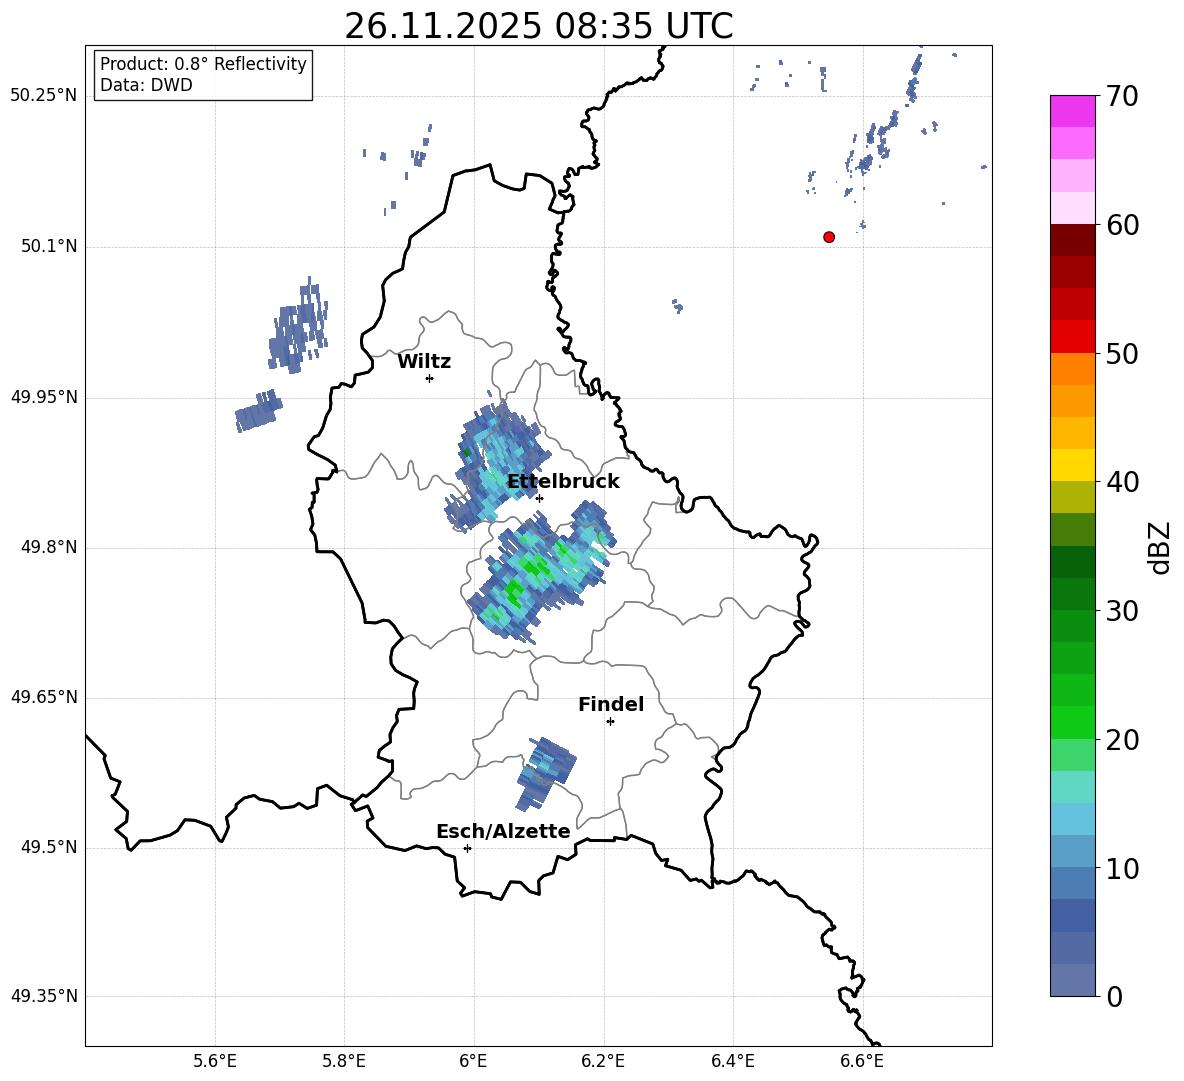Click the 5.8°E longitude label
This screenshot has height=1081, width=1184.
(344, 1061)
